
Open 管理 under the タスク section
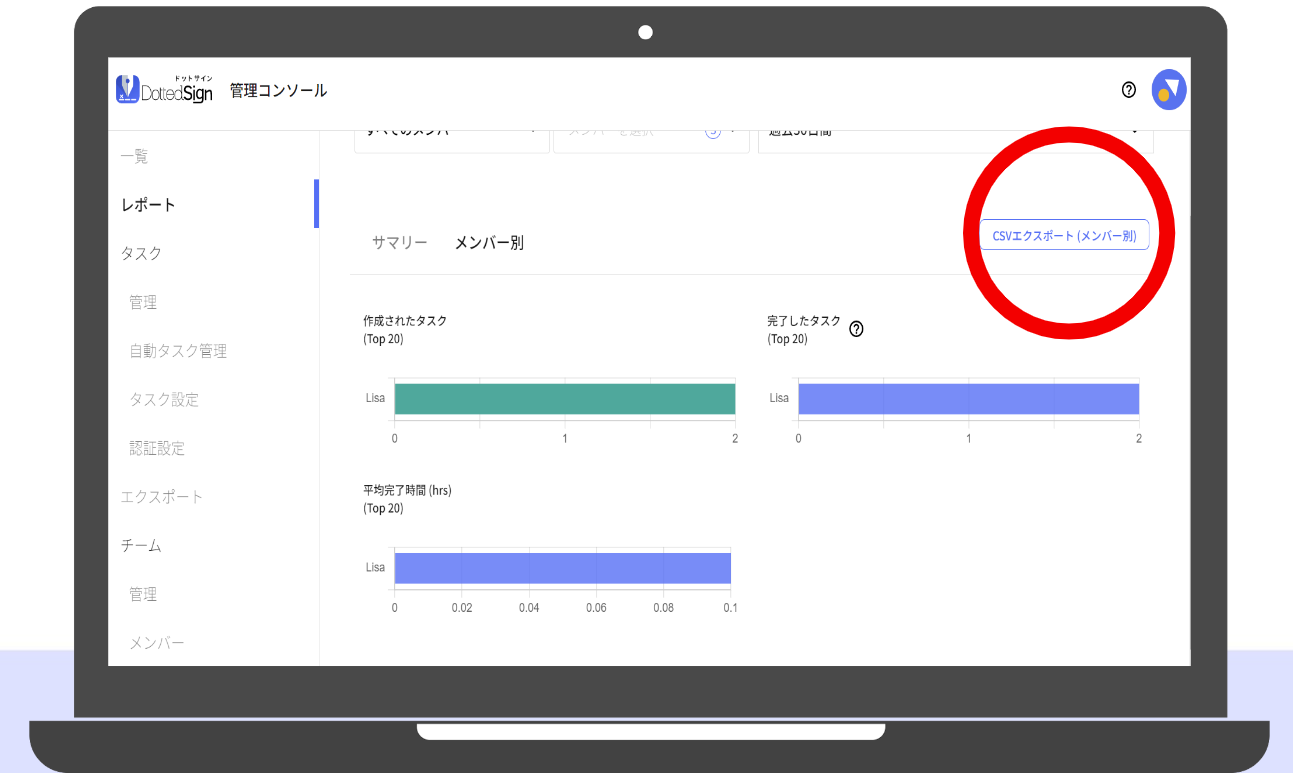143,302
